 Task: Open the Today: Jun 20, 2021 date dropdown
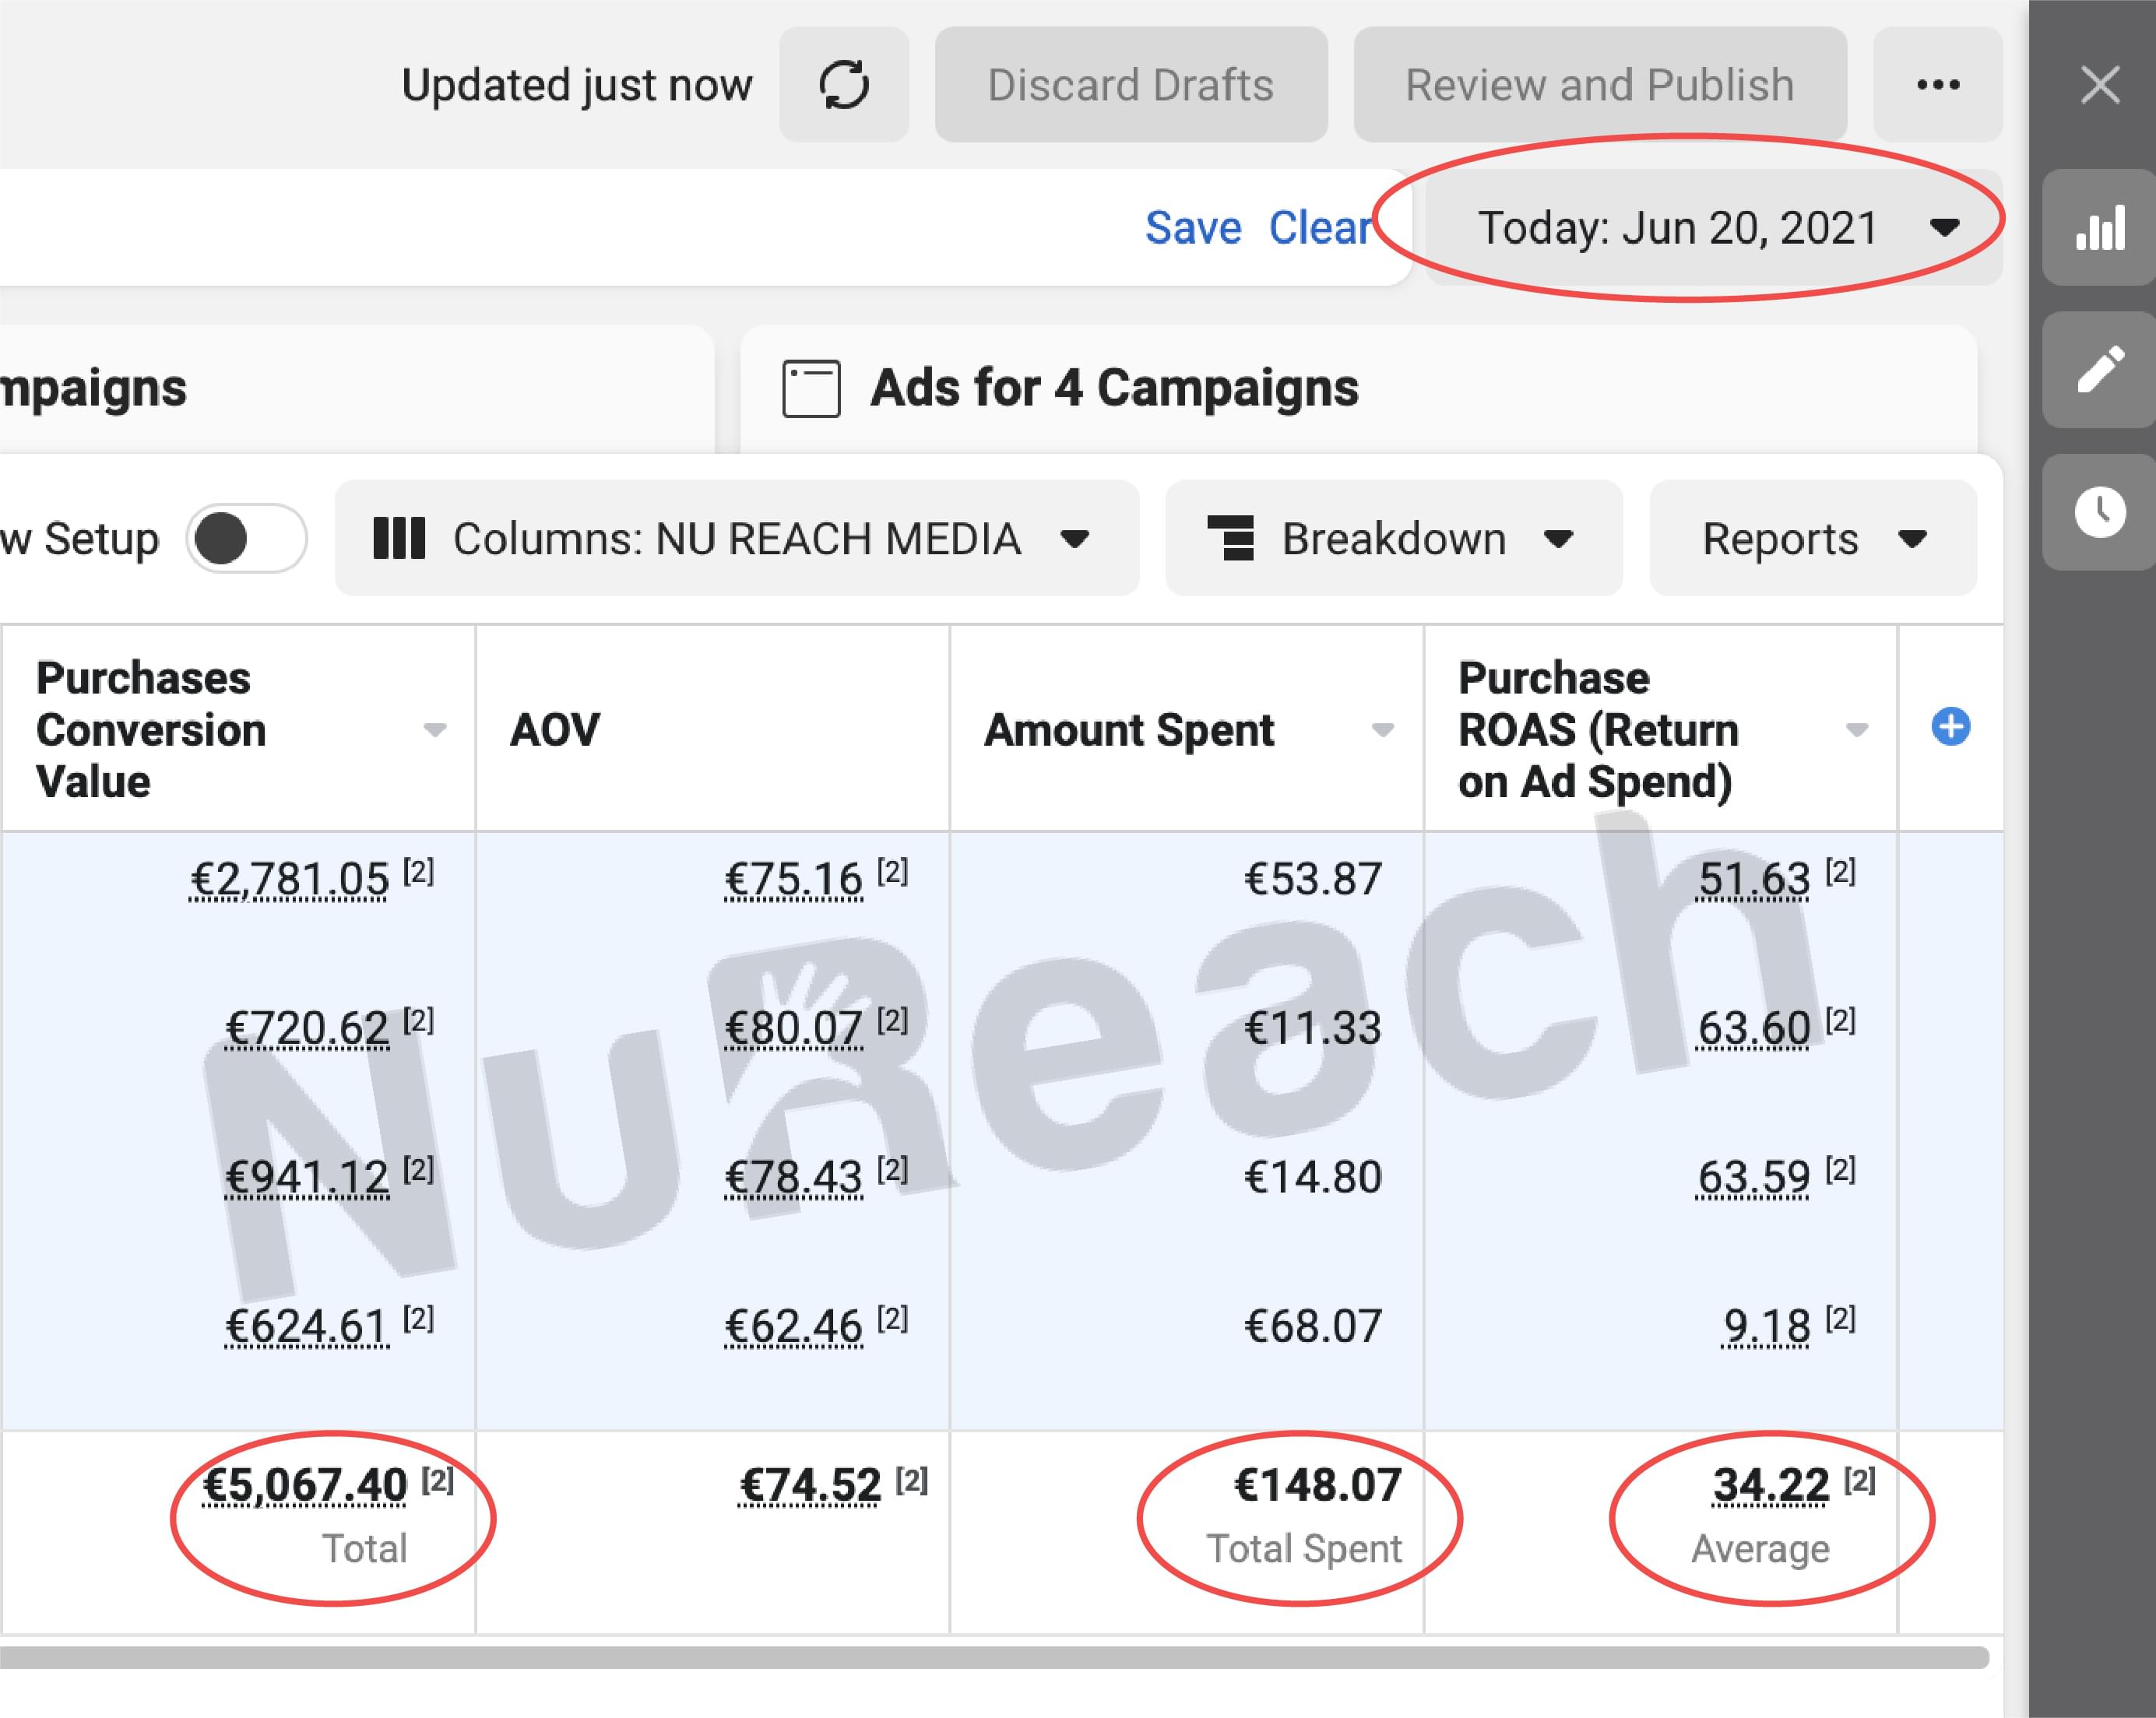pyautogui.click(x=1714, y=228)
